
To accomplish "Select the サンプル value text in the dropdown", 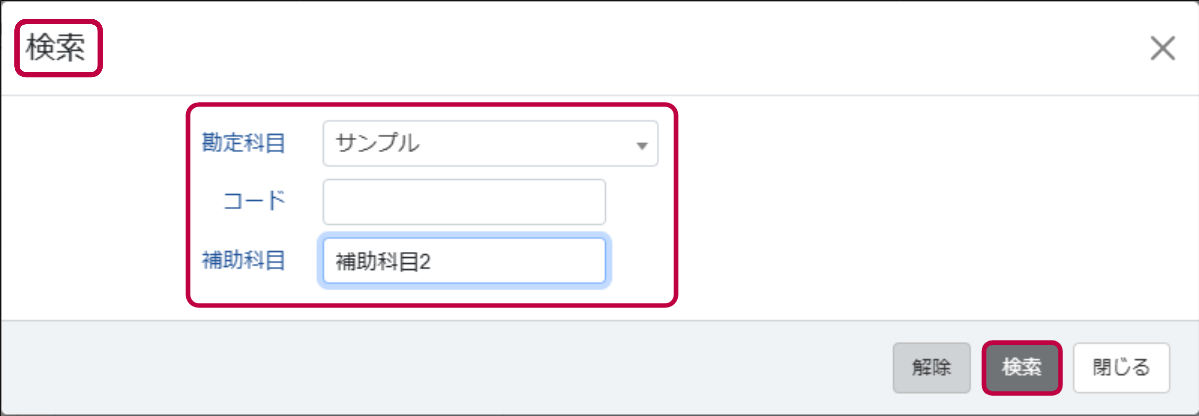I will 378,144.
